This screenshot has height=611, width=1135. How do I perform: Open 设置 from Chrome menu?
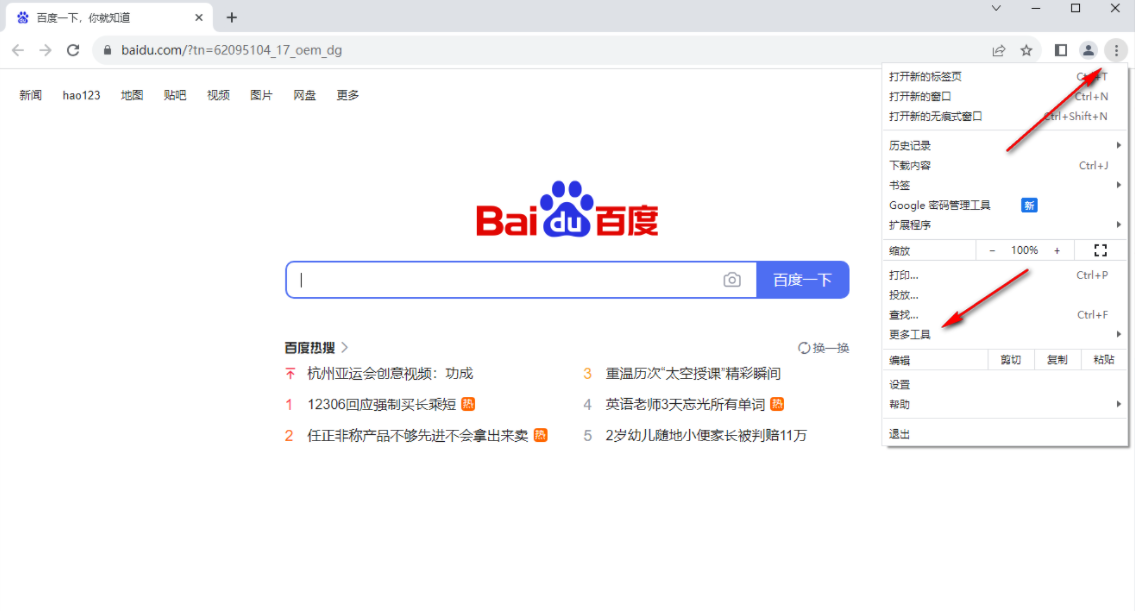pos(1005,384)
